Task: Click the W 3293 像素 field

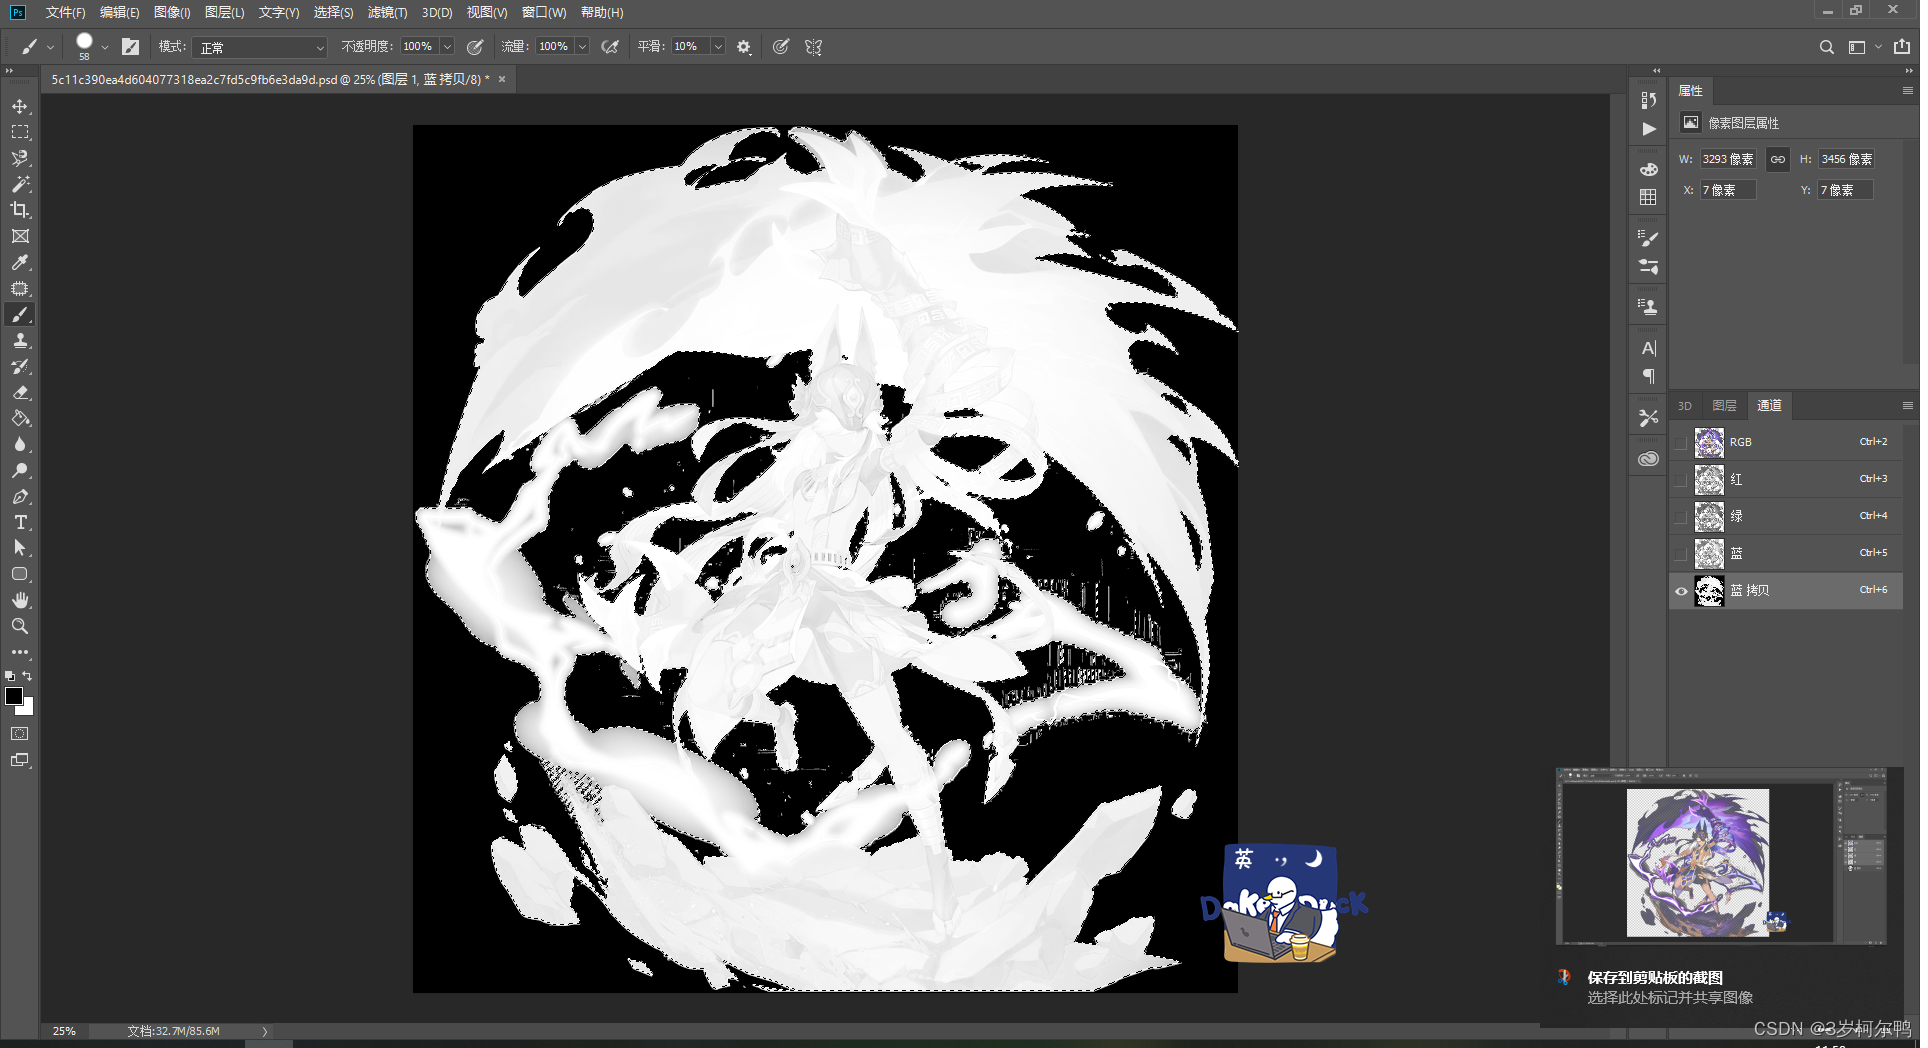Action: point(1728,159)
